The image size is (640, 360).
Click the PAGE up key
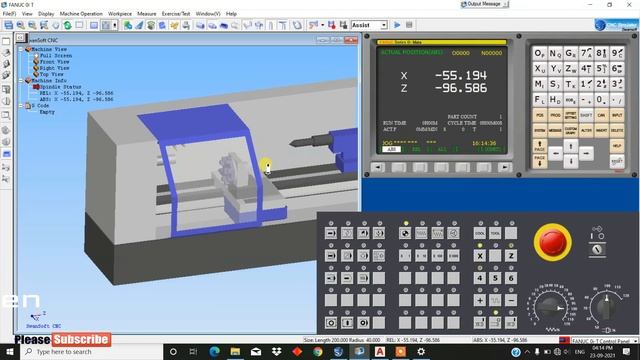(540, 146)
